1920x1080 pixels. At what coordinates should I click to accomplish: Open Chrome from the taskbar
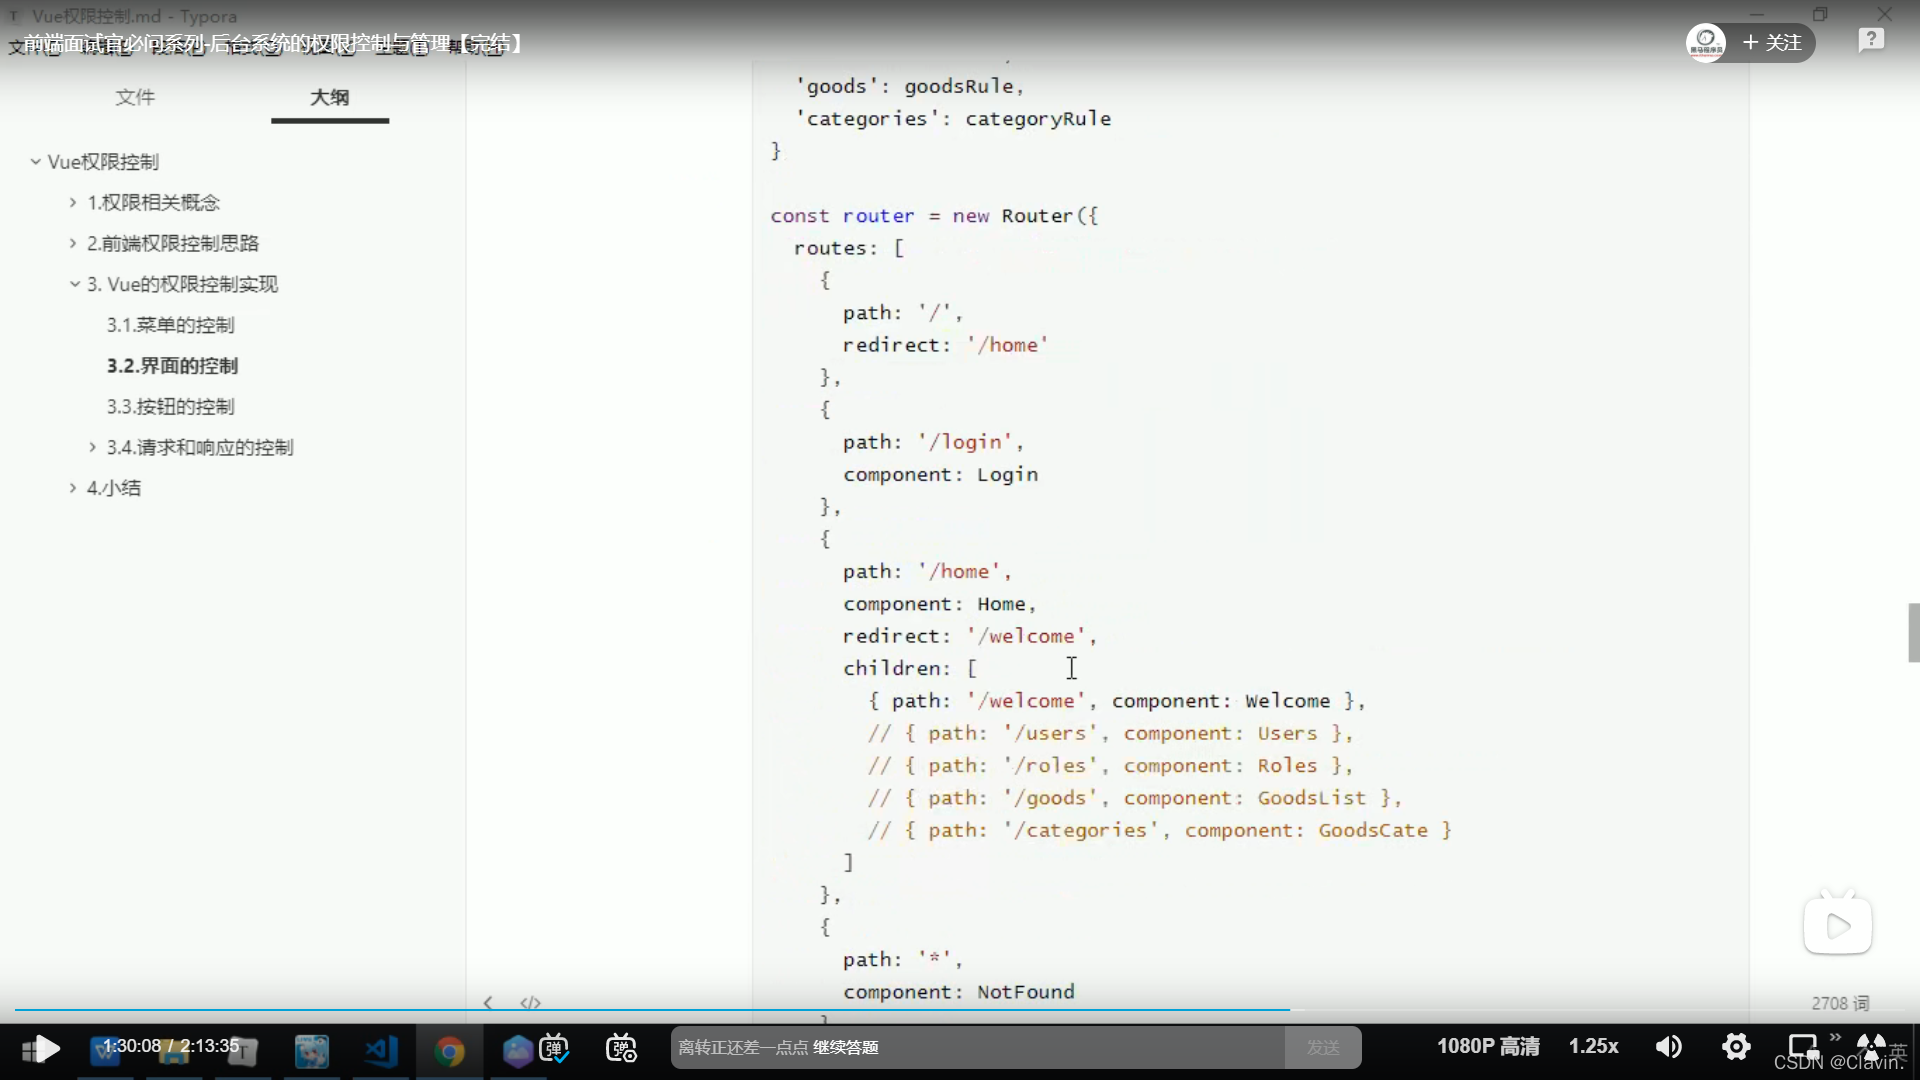point(449,1050)
